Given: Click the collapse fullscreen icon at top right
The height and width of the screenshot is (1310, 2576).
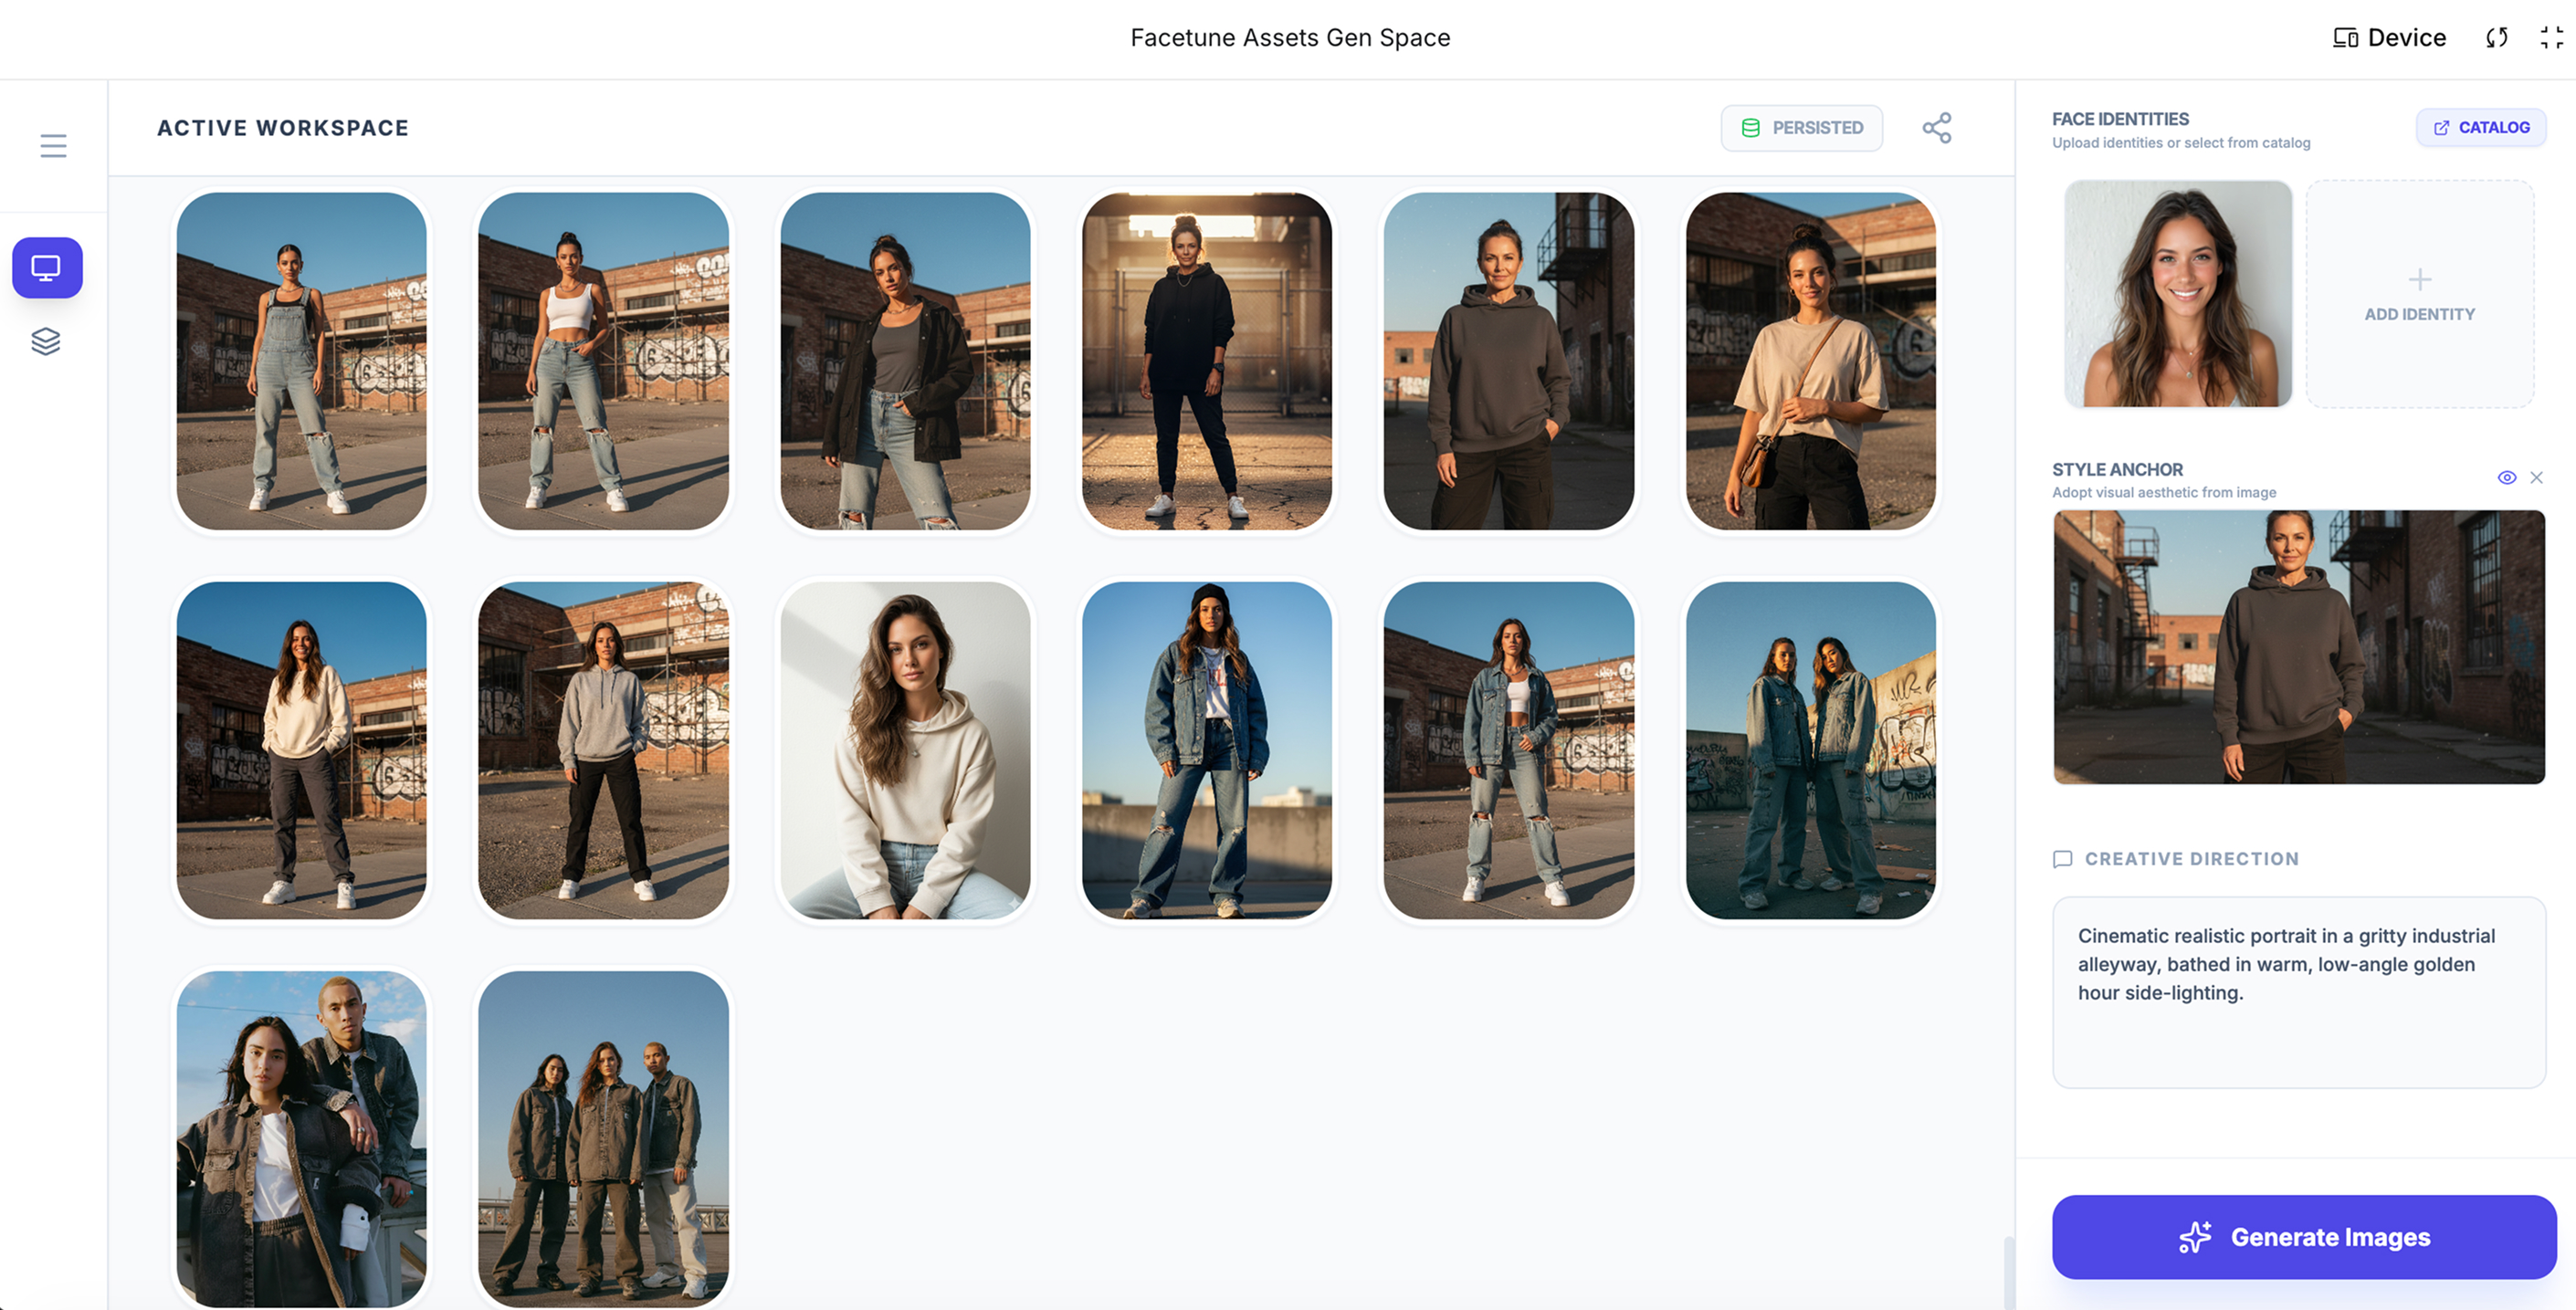Looking at the screenshot, I should [2552, 38].
